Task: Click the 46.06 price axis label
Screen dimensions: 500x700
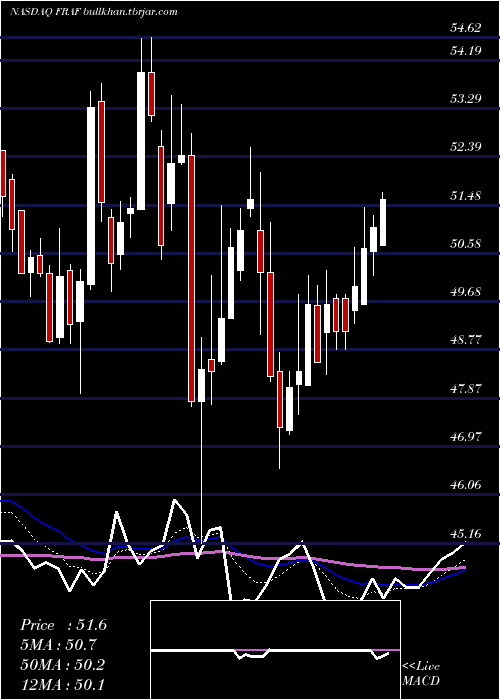Action: pos(466,484)
